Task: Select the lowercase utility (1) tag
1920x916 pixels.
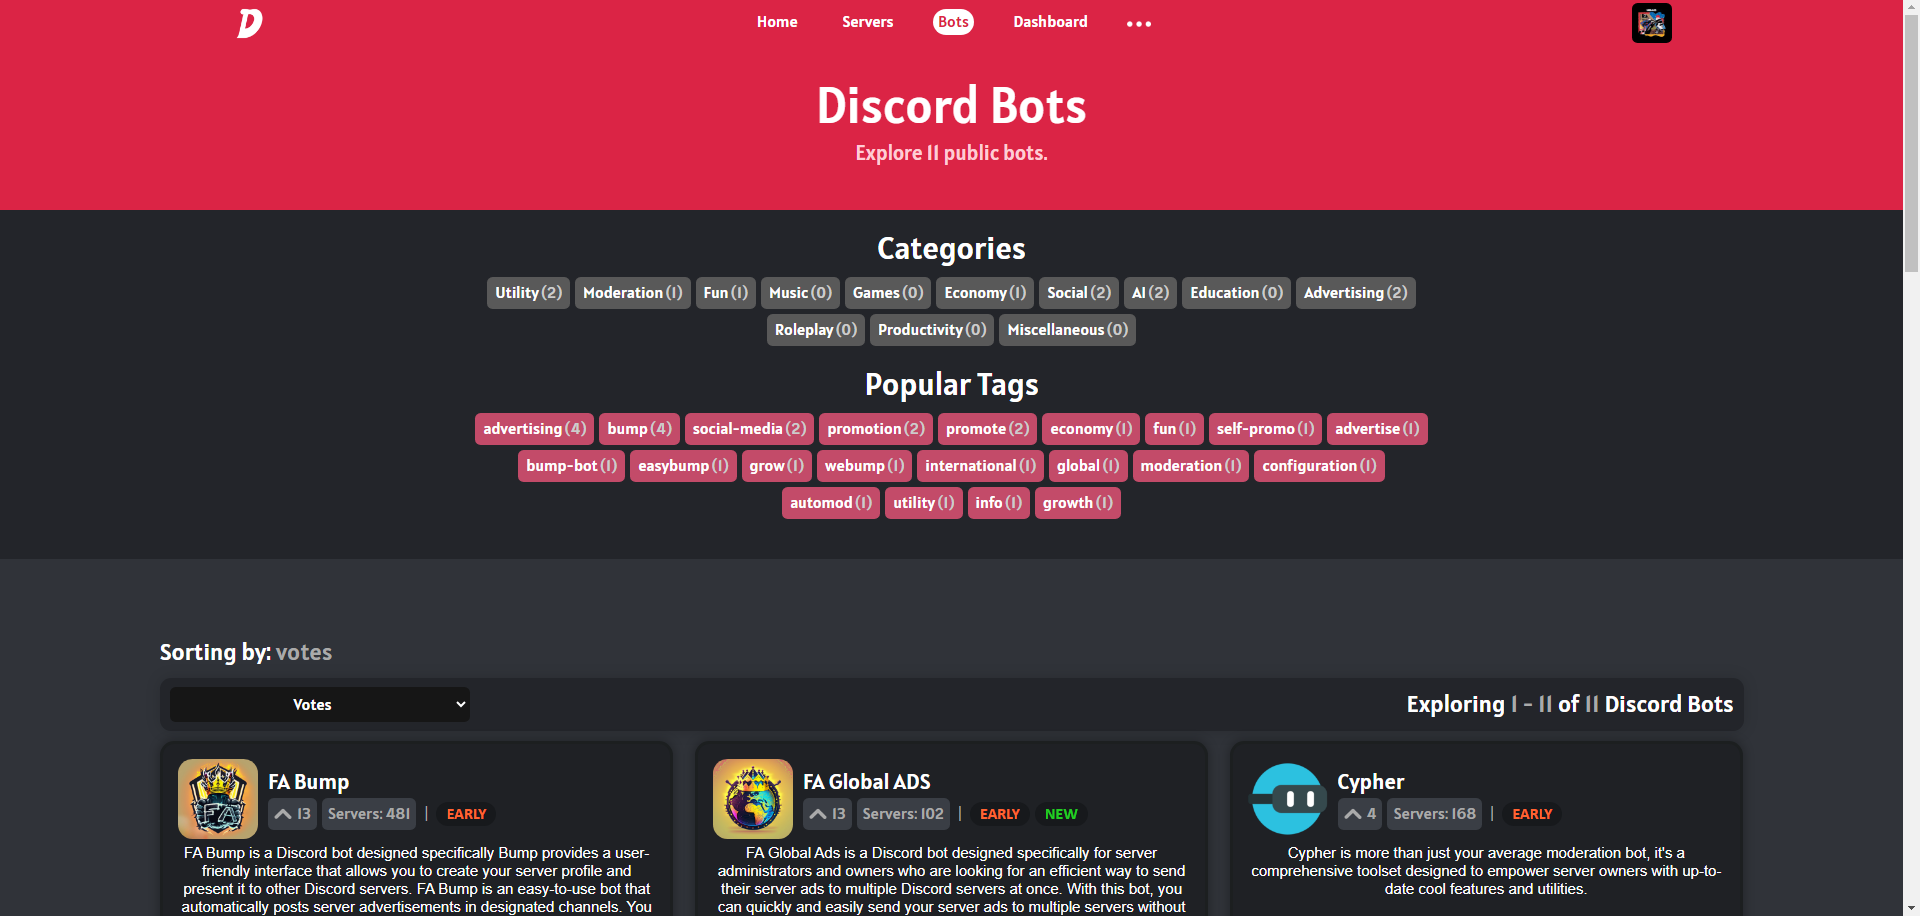Action: click(923, 503)
